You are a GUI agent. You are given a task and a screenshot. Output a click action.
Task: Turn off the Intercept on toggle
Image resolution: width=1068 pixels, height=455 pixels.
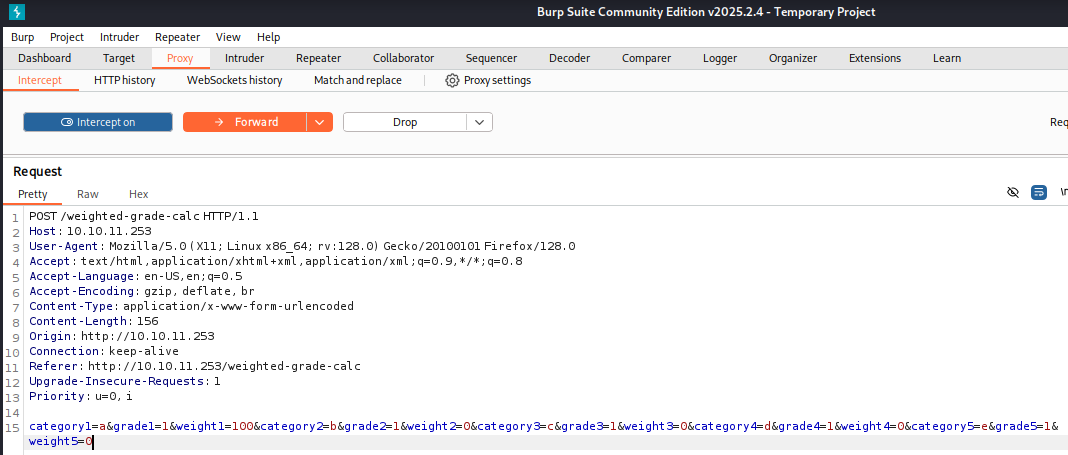(97, 122)
